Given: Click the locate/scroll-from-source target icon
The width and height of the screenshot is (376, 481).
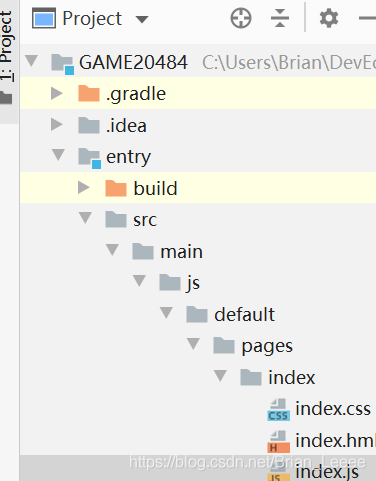Looking at the screenshot, I should click(x=241, y=18).
